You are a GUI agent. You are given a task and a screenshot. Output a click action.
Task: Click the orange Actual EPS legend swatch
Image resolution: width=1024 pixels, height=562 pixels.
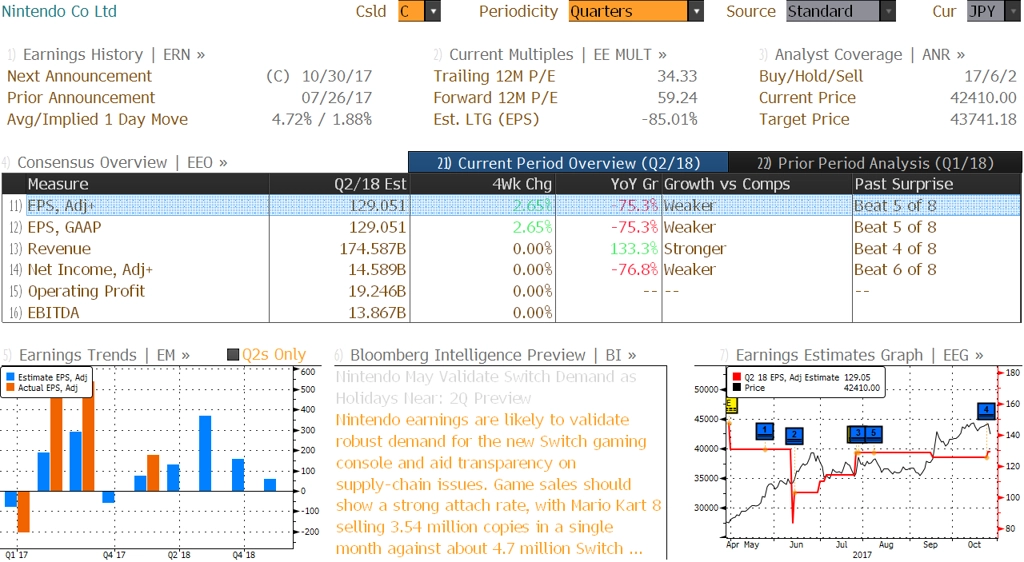click(x=10, y=388)
